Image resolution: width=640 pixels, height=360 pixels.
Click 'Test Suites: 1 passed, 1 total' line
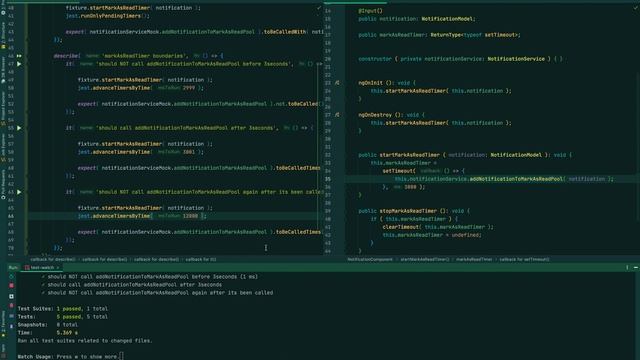pyautogui.click(x=63, y=309)
